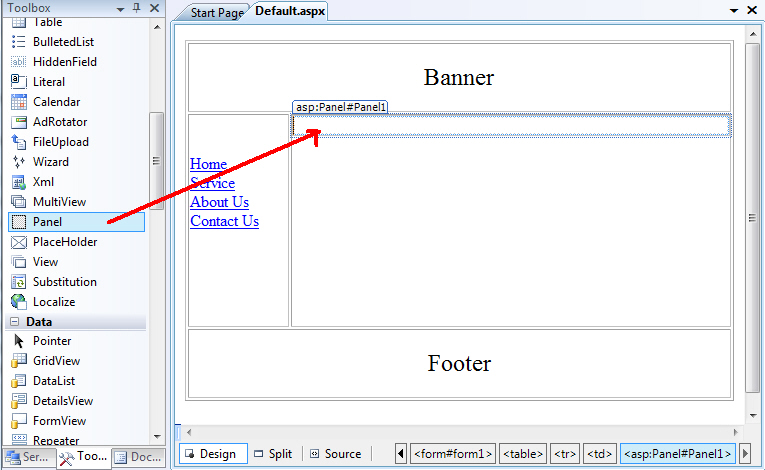Screen dimensions: 765x470
Task: Switch to the Start Page tab
Action: click(x=217, y=13)
